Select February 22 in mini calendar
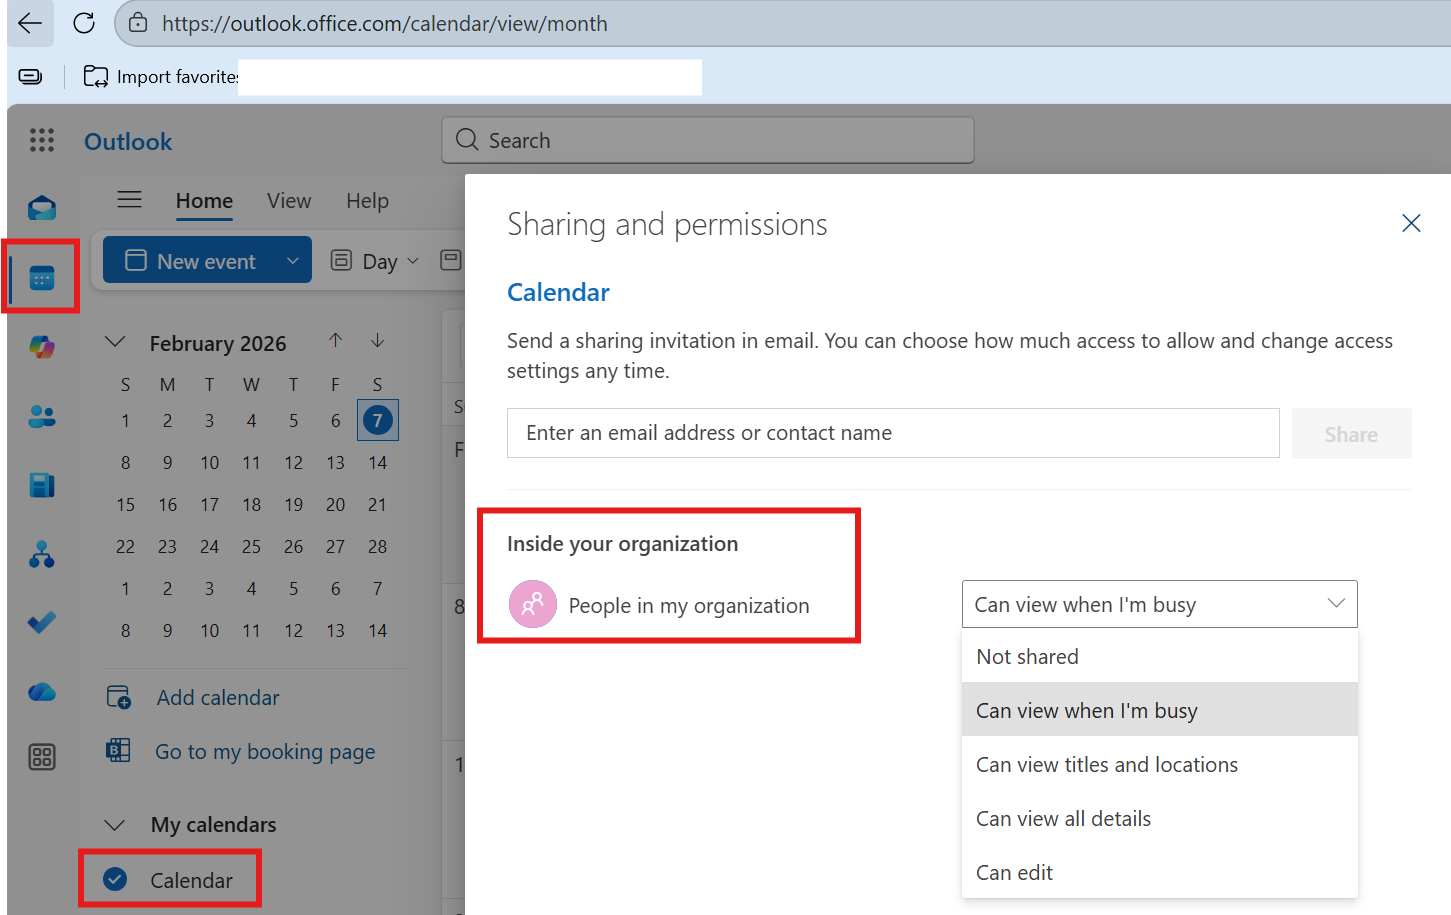 click(x=126, y=547)
